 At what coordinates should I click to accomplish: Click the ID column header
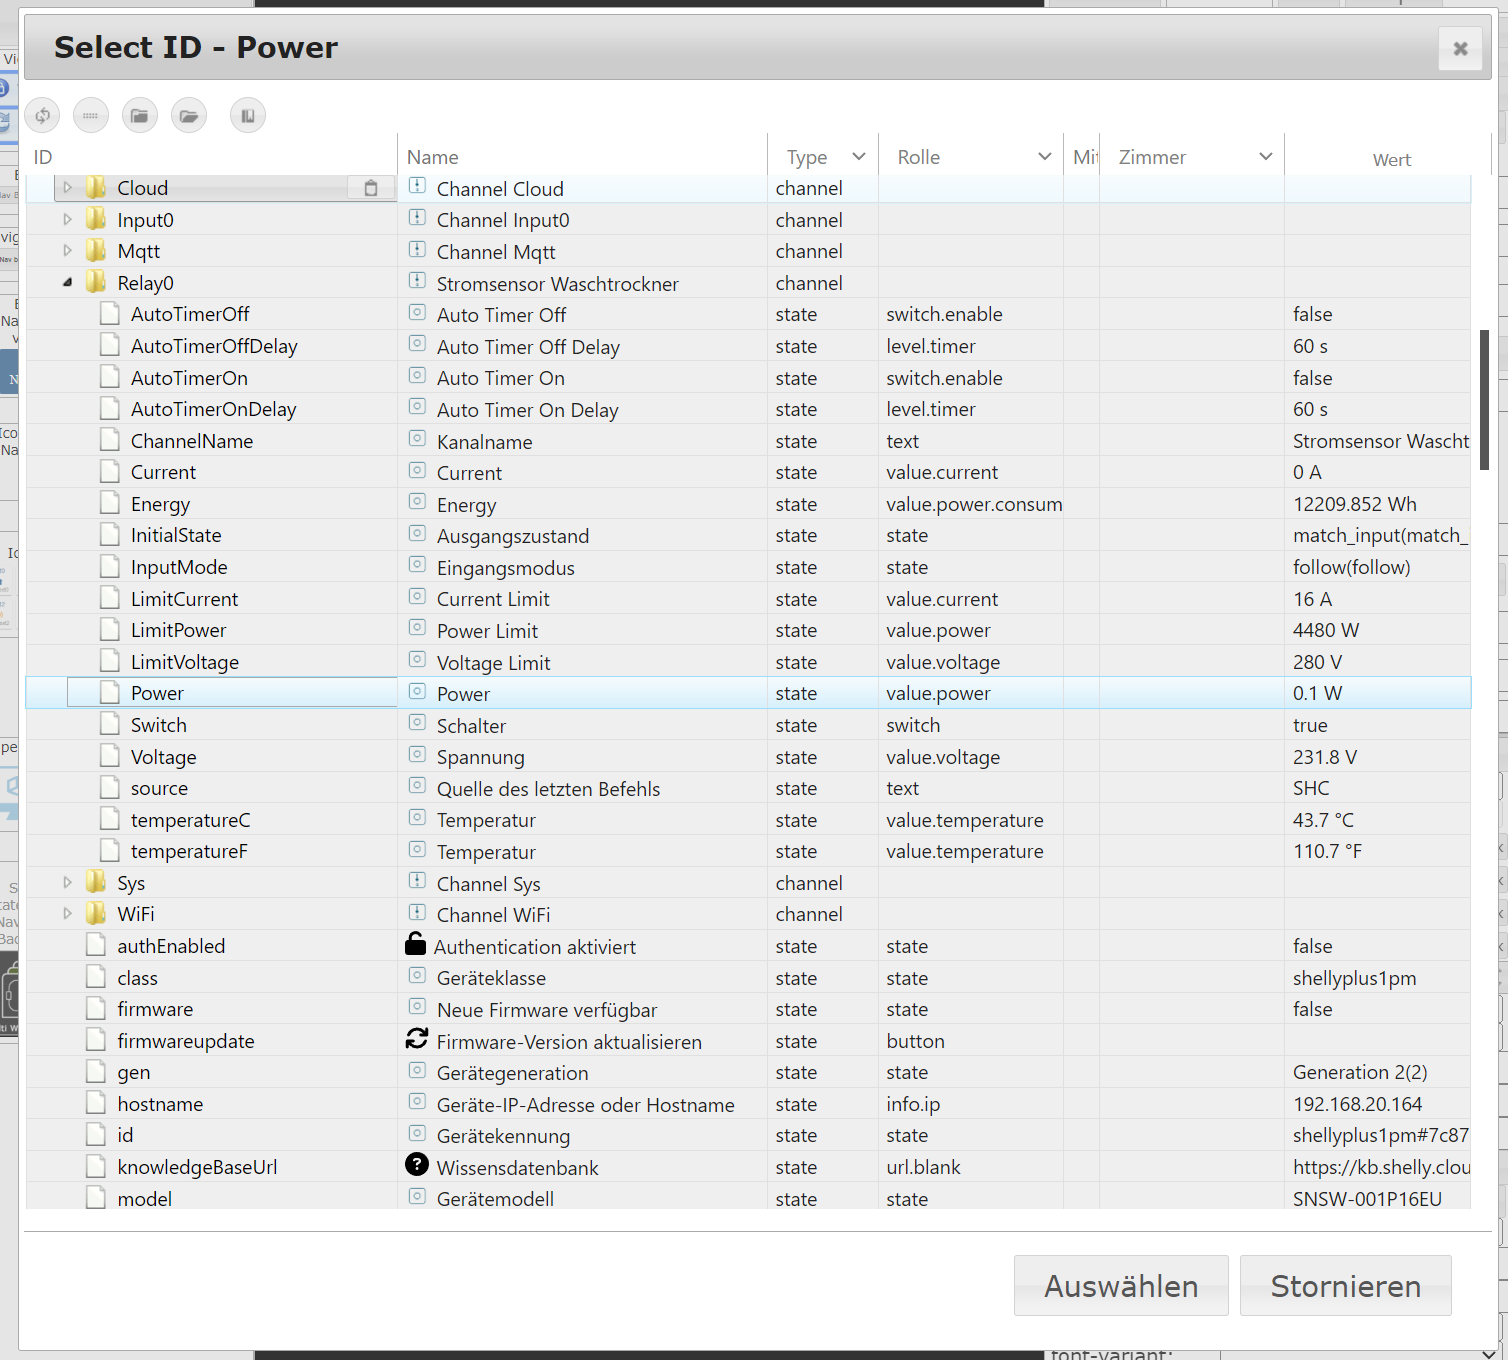(43, 157)
